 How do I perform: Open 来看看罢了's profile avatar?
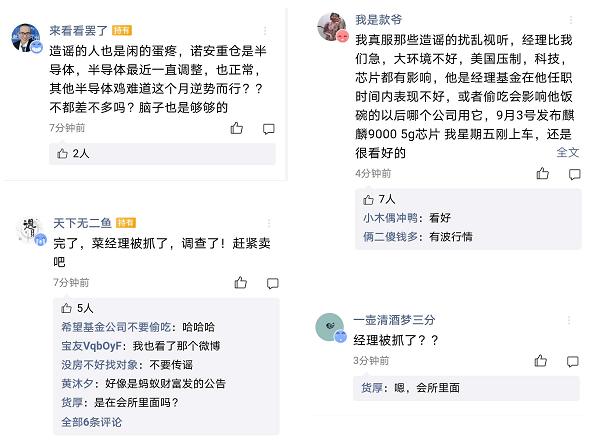(x=25, y=38)
